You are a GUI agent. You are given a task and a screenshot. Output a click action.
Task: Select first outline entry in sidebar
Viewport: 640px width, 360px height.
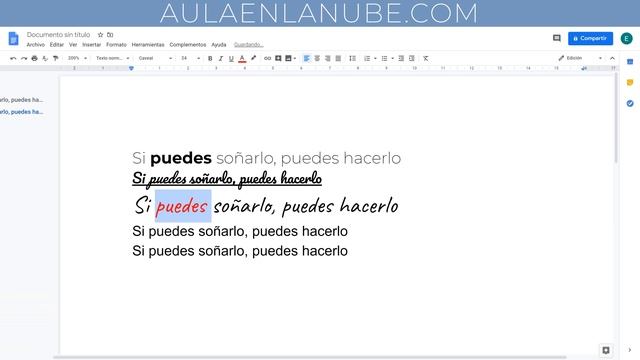[x=22, y=100]
